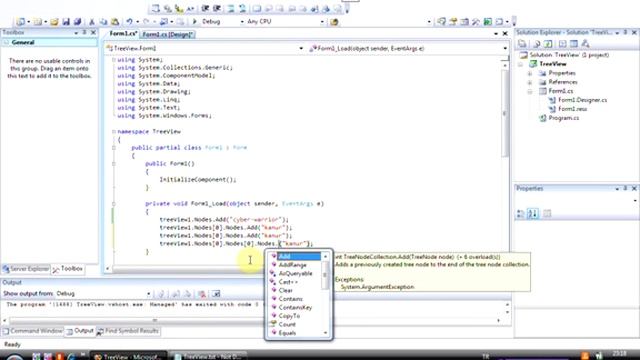640x360 pixels.
Task: Collapse the namespace TreeView code region
Action: pyautogui.click(x=114, y=131)
